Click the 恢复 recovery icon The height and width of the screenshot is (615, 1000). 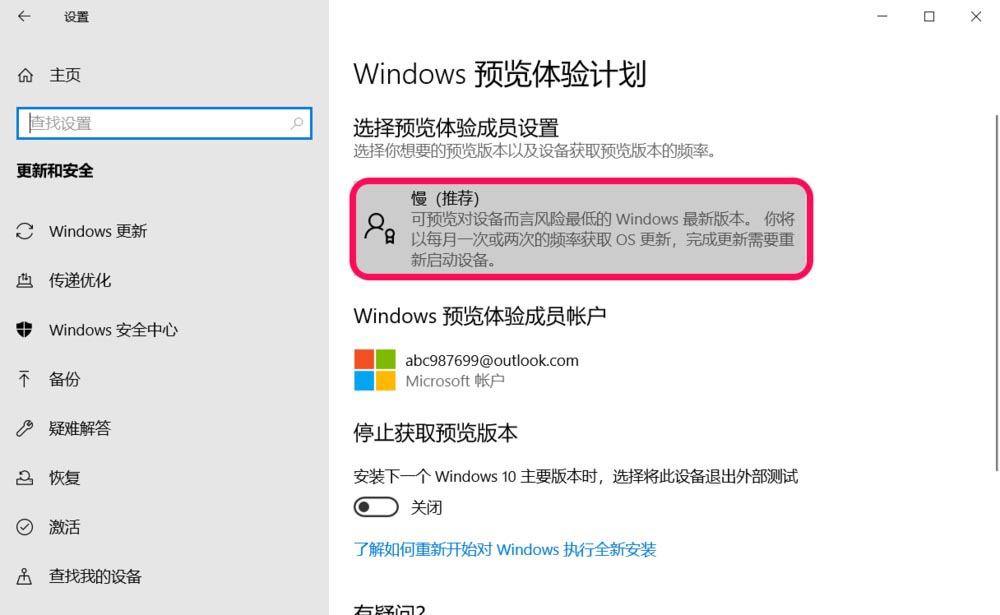25,477
